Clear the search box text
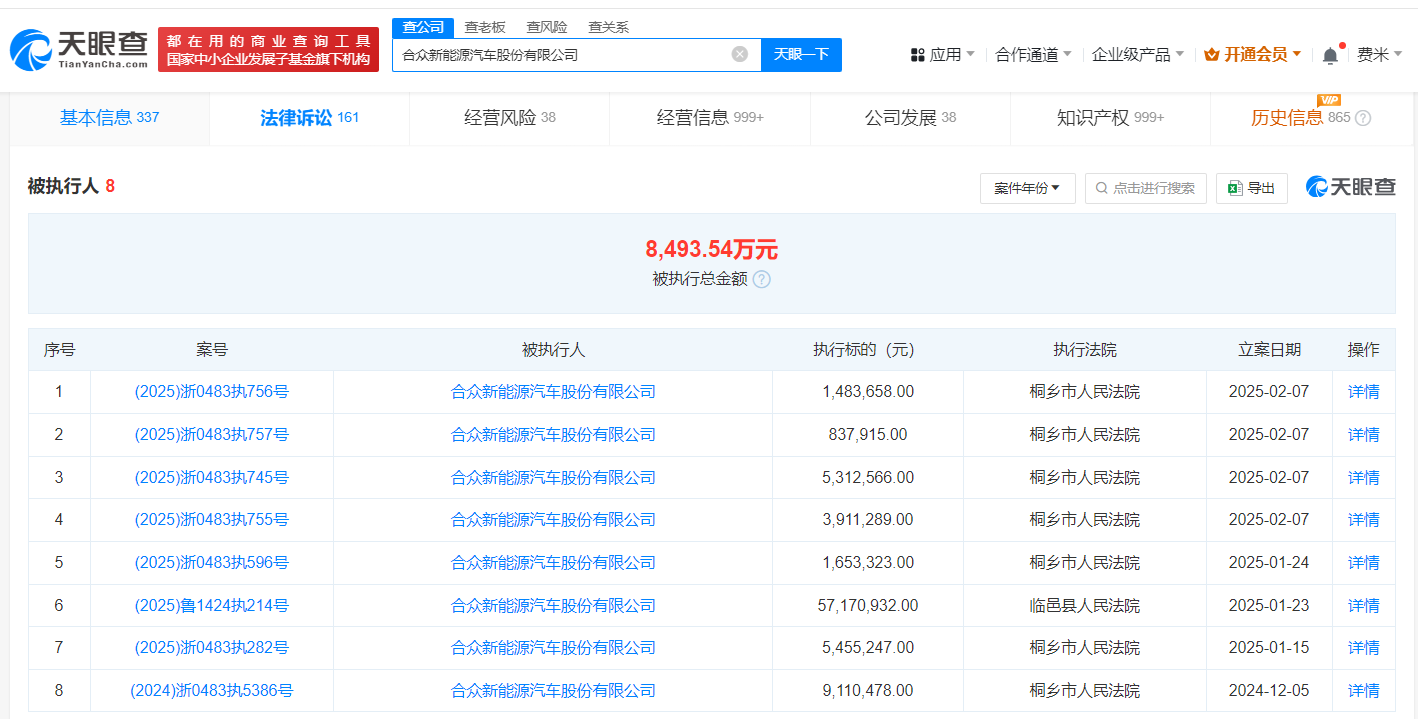The image size is (1418, 719). (739, 54)
